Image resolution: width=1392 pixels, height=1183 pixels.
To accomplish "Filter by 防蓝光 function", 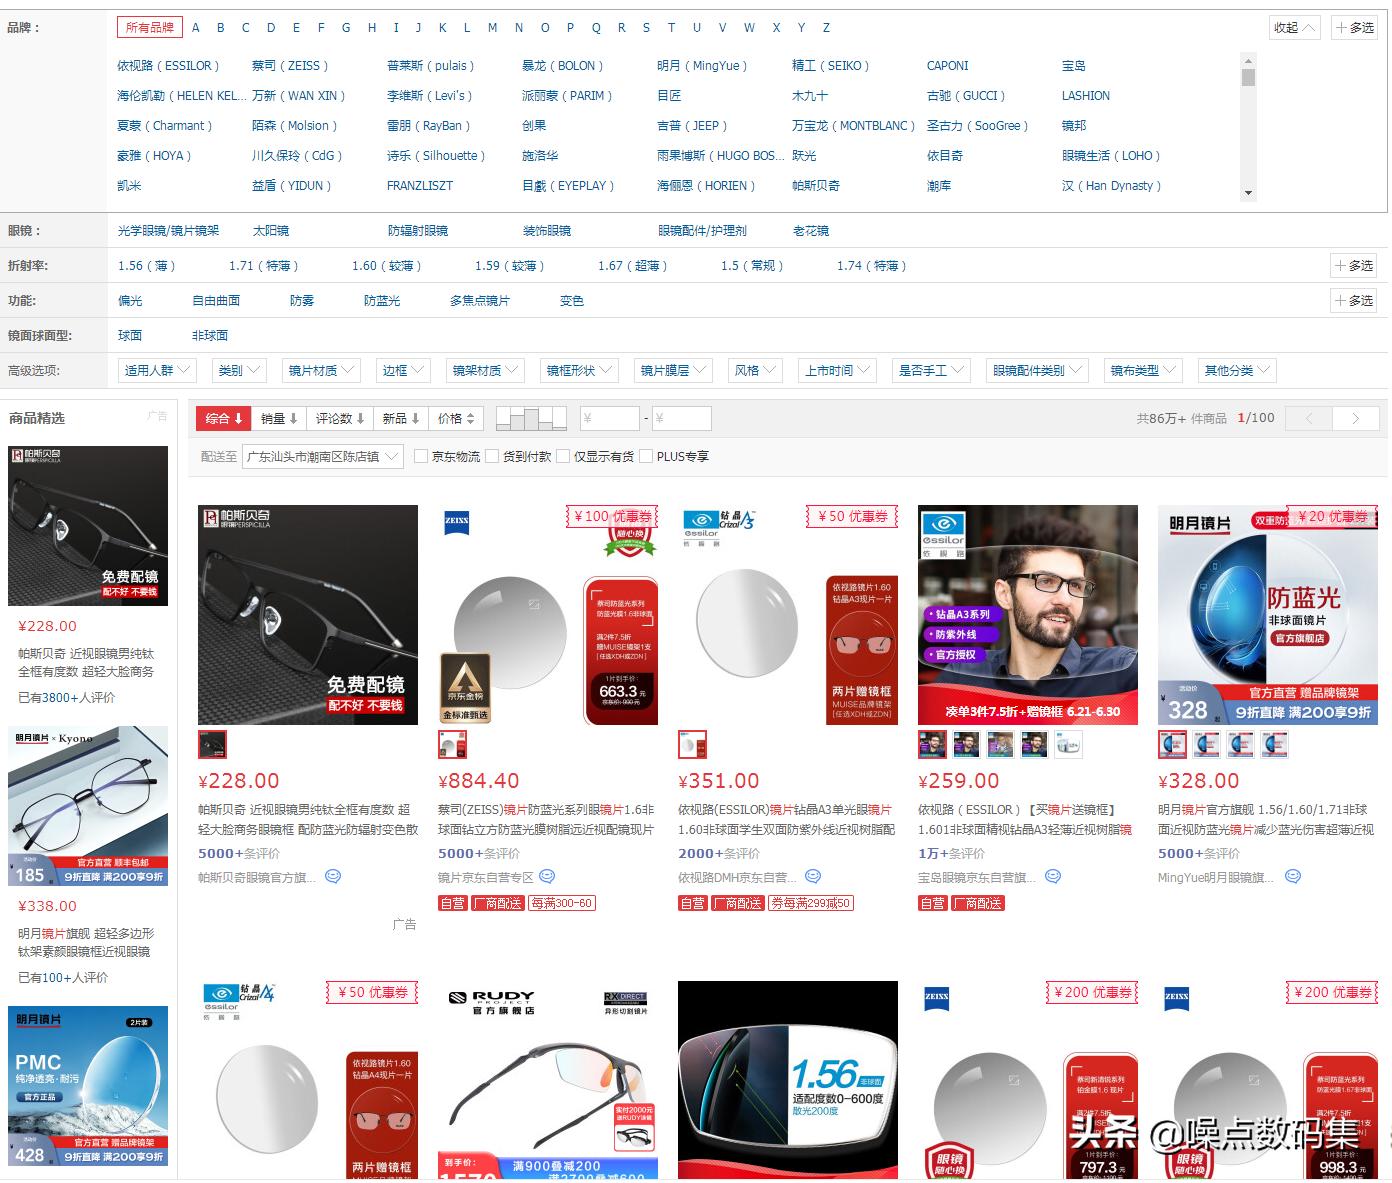I will point(382,301).
